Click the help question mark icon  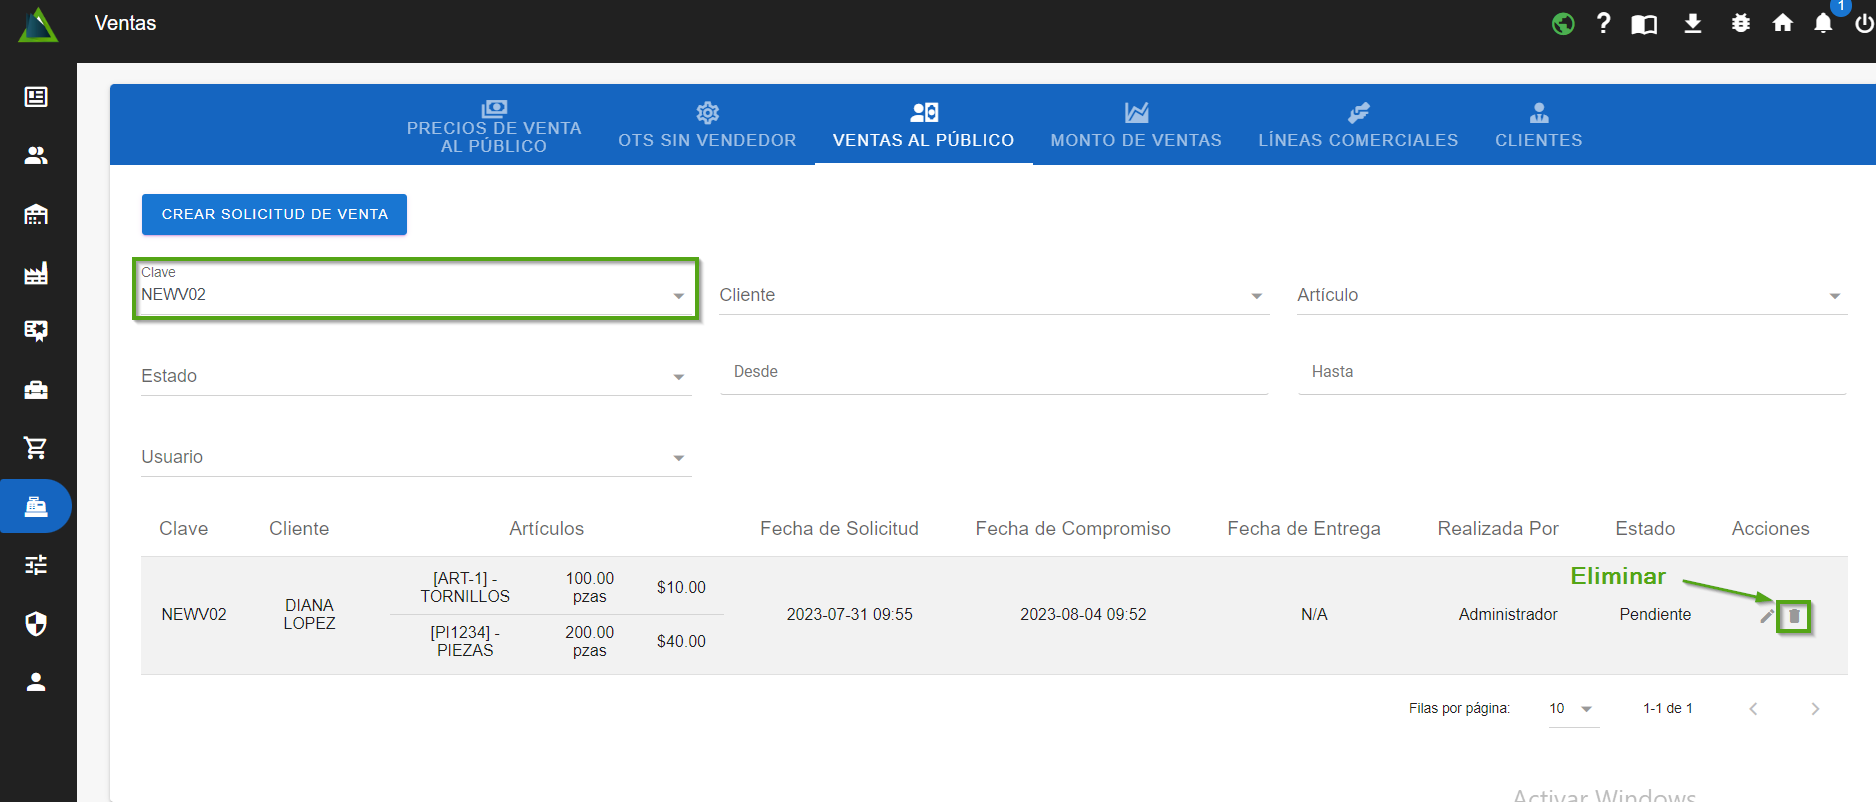tap(1603, 24)
